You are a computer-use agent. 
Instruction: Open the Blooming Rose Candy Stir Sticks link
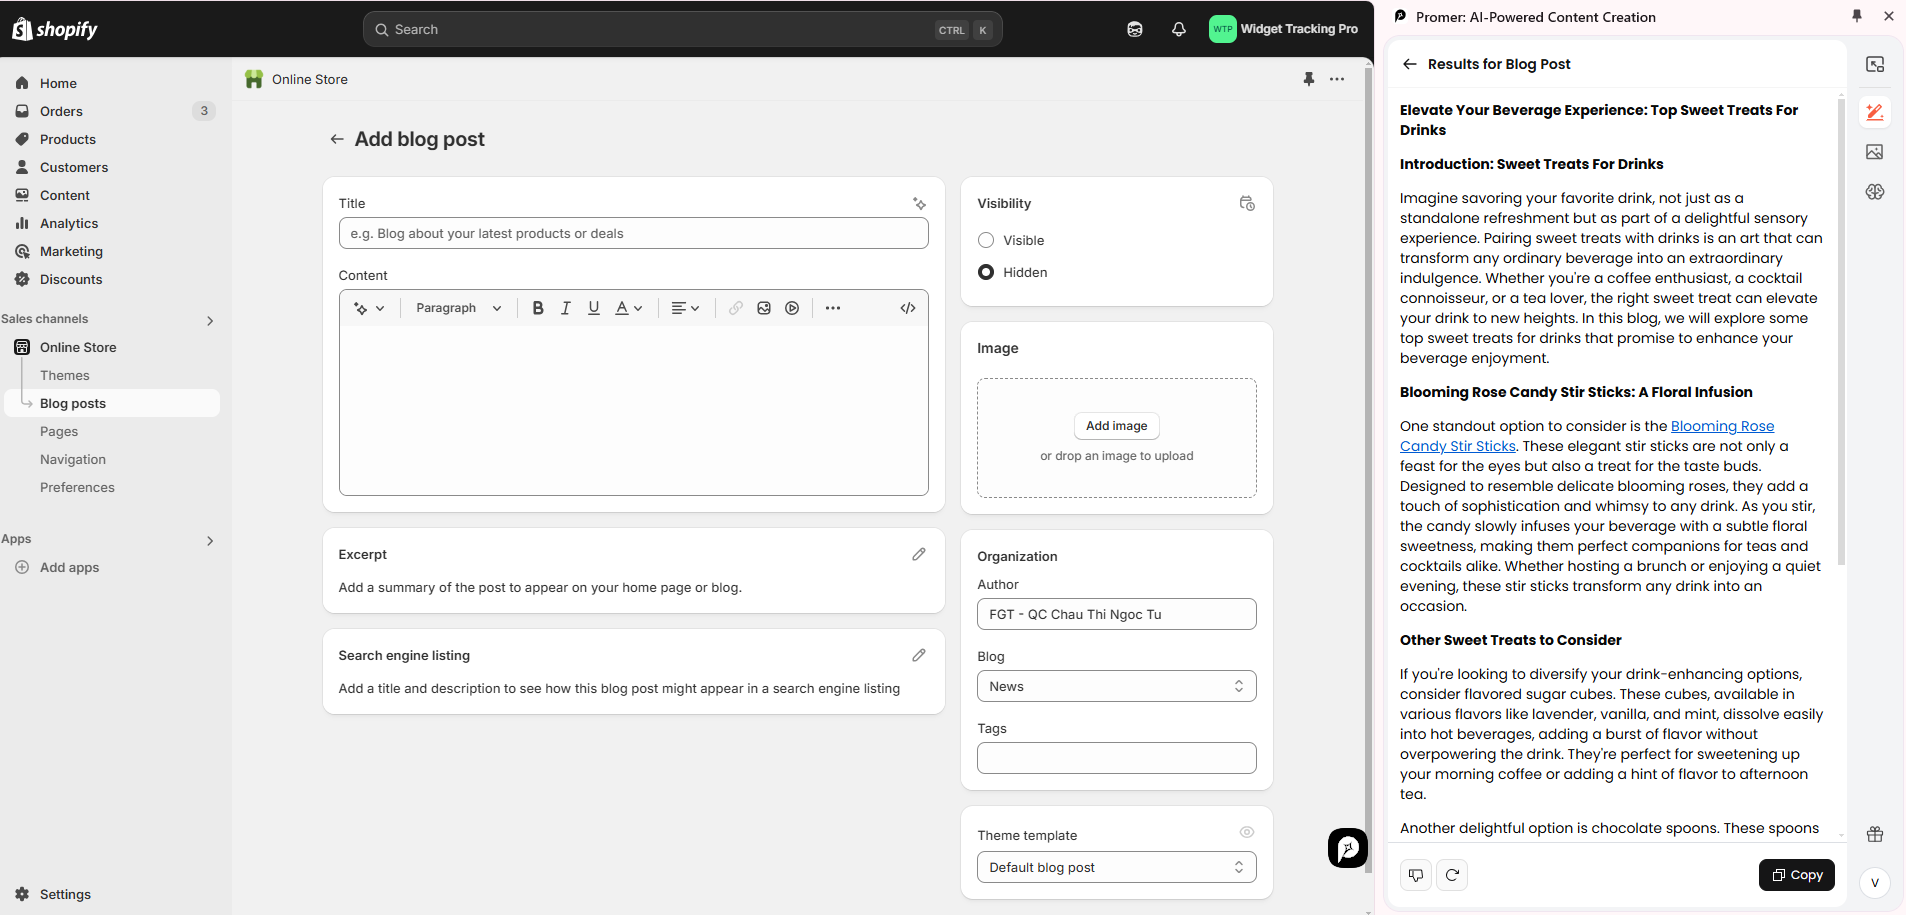click(x=1587, y=436)
